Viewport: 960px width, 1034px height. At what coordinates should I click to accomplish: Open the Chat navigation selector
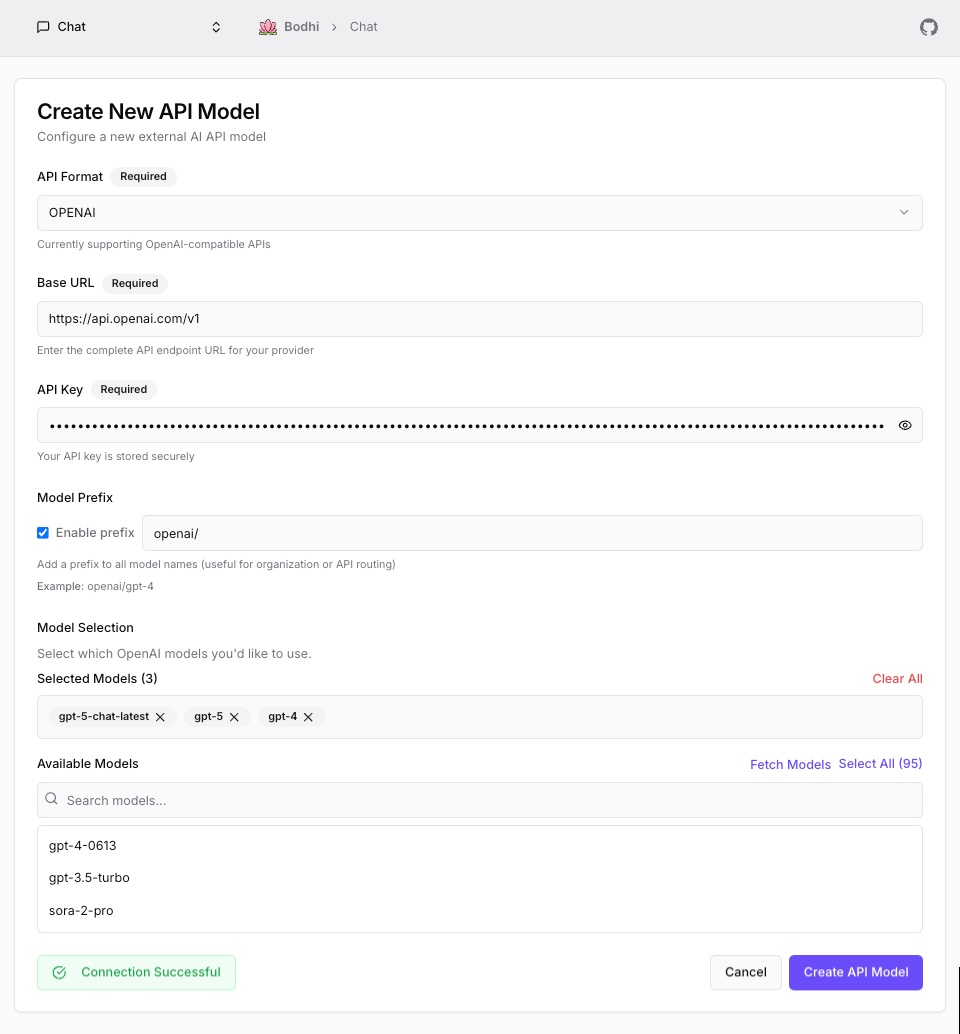128,27
